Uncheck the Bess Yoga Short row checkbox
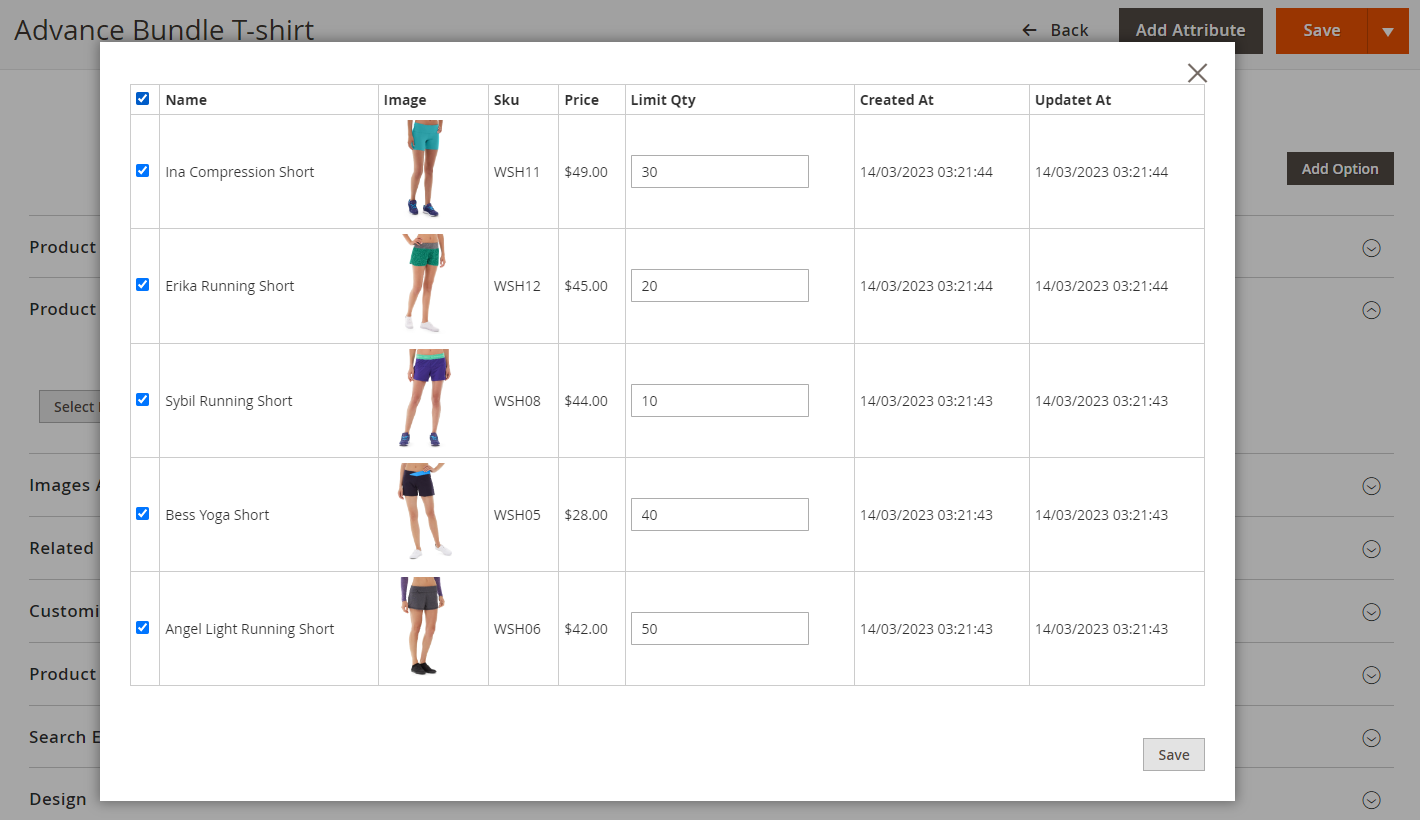This screenshot has height=820, width=1420. click(x=143, y=514)
